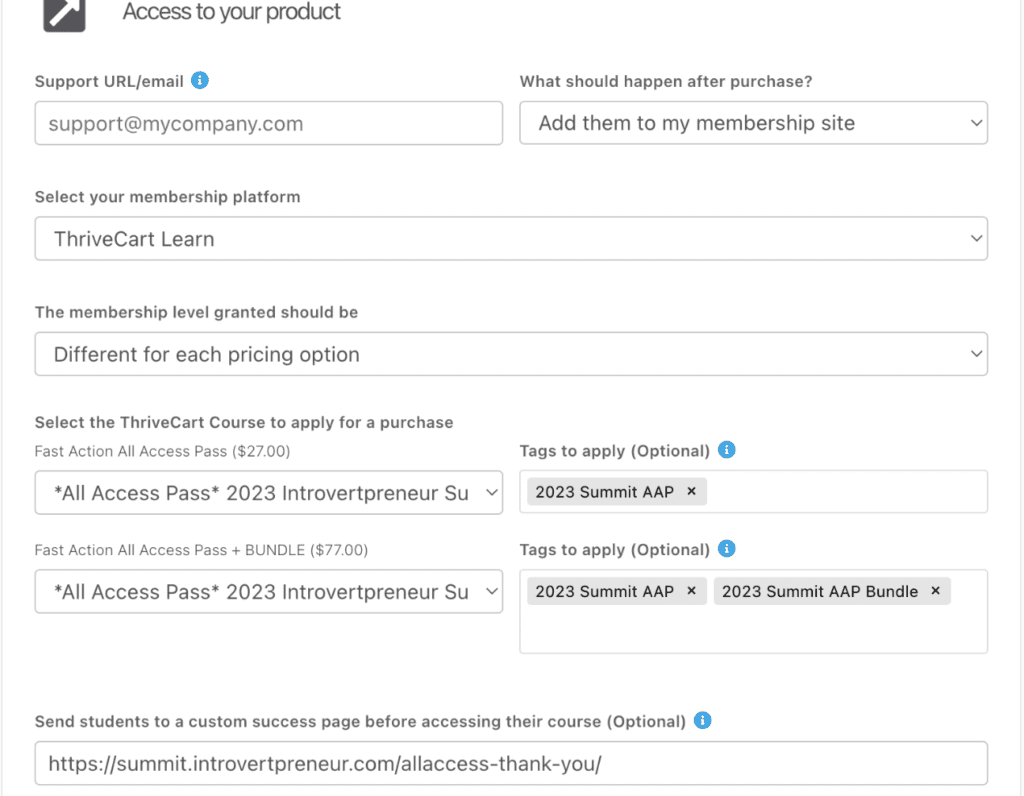Screen dimensions: 1024x796
Task: Click the info icon next to custom success page label
Action: (x=703, y=720)
